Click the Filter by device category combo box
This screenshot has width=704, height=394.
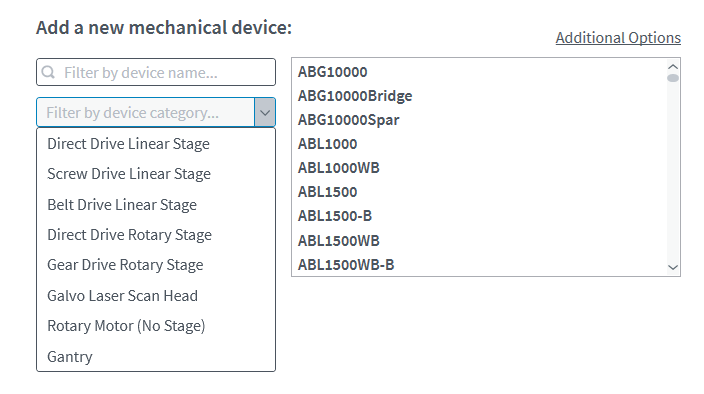tap(146, 113)
